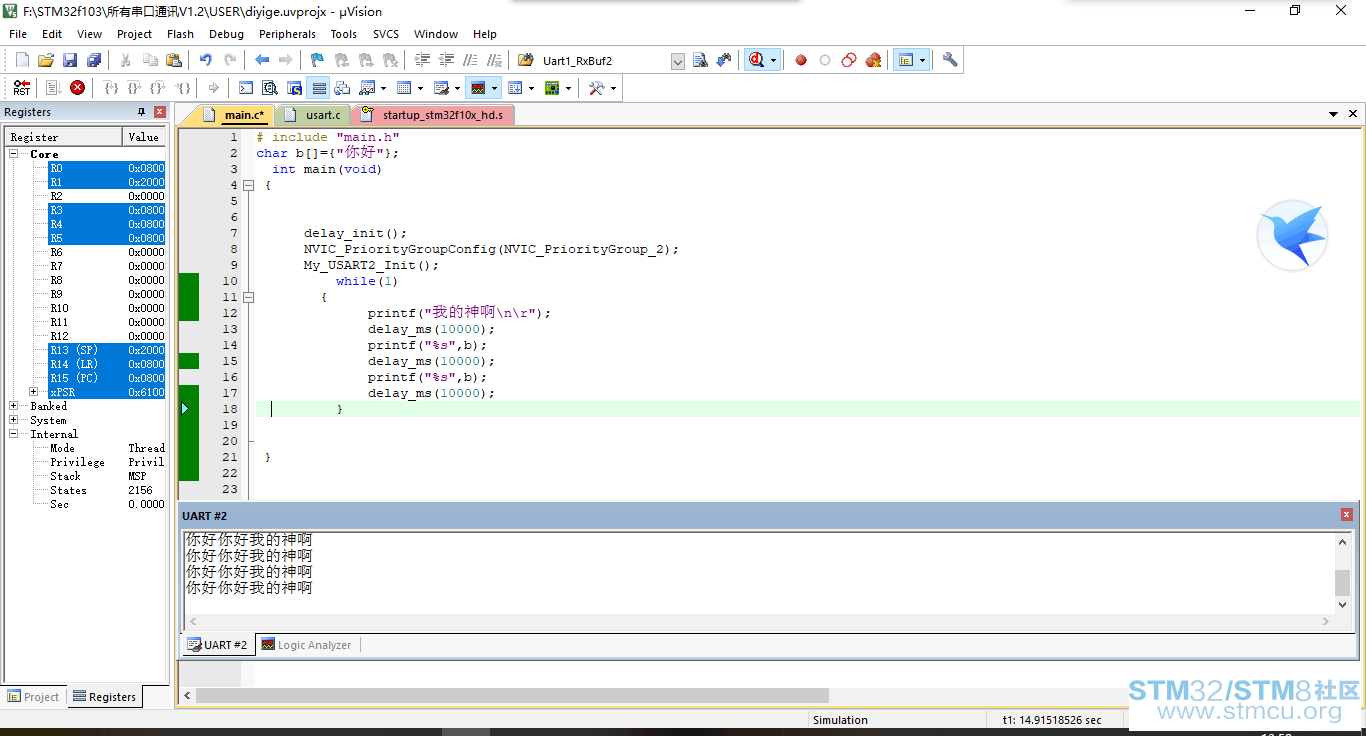Open the Toolbox dropdown arrow
Screen dimensions: 1366x736
613,88
